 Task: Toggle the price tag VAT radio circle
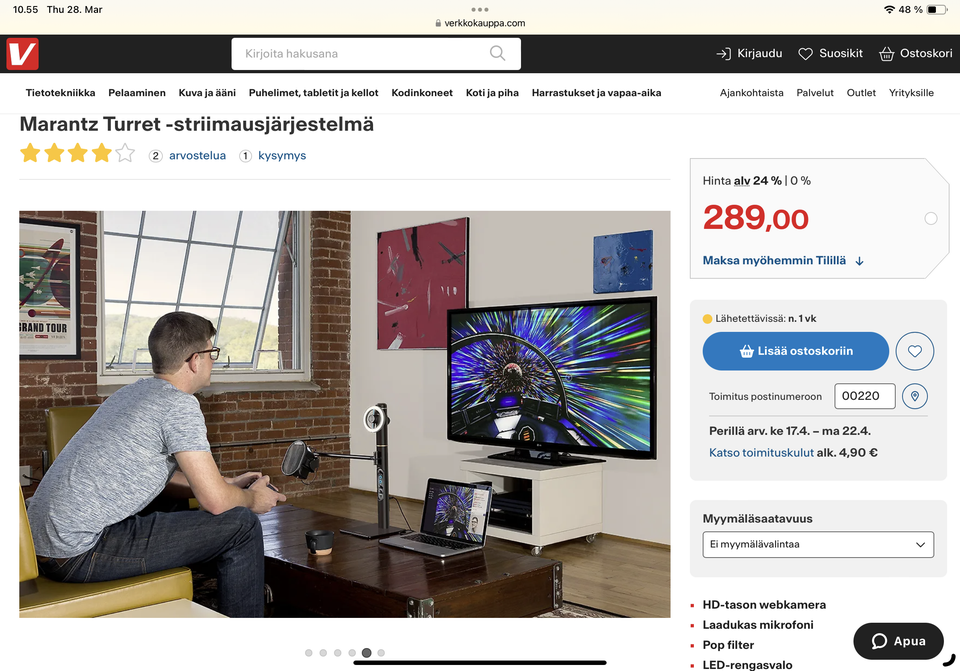click(x=931, y=219)
